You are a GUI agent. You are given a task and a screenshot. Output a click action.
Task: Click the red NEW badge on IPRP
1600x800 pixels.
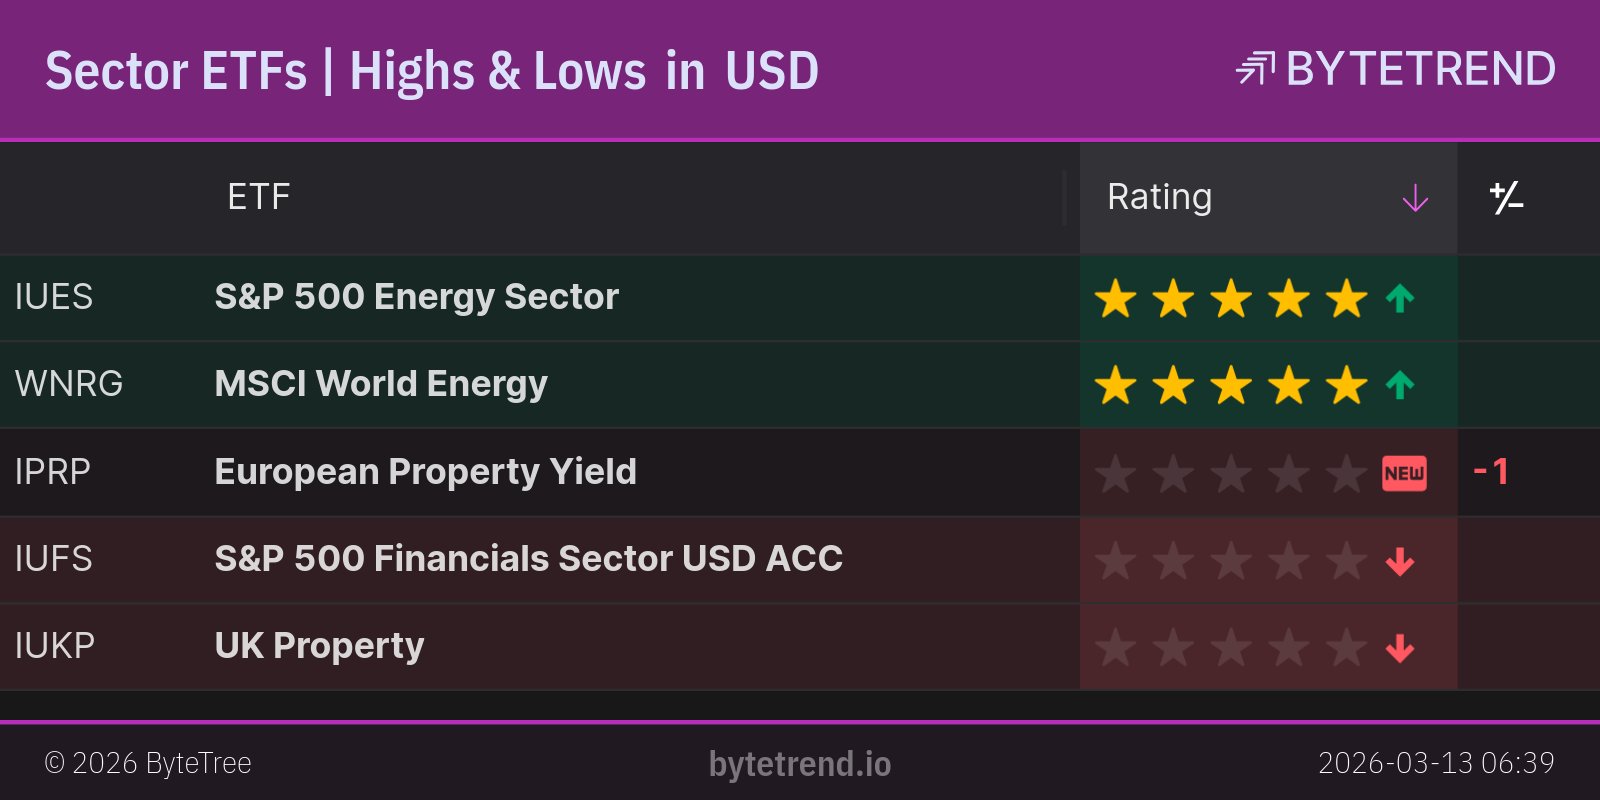coord(1404,473)
